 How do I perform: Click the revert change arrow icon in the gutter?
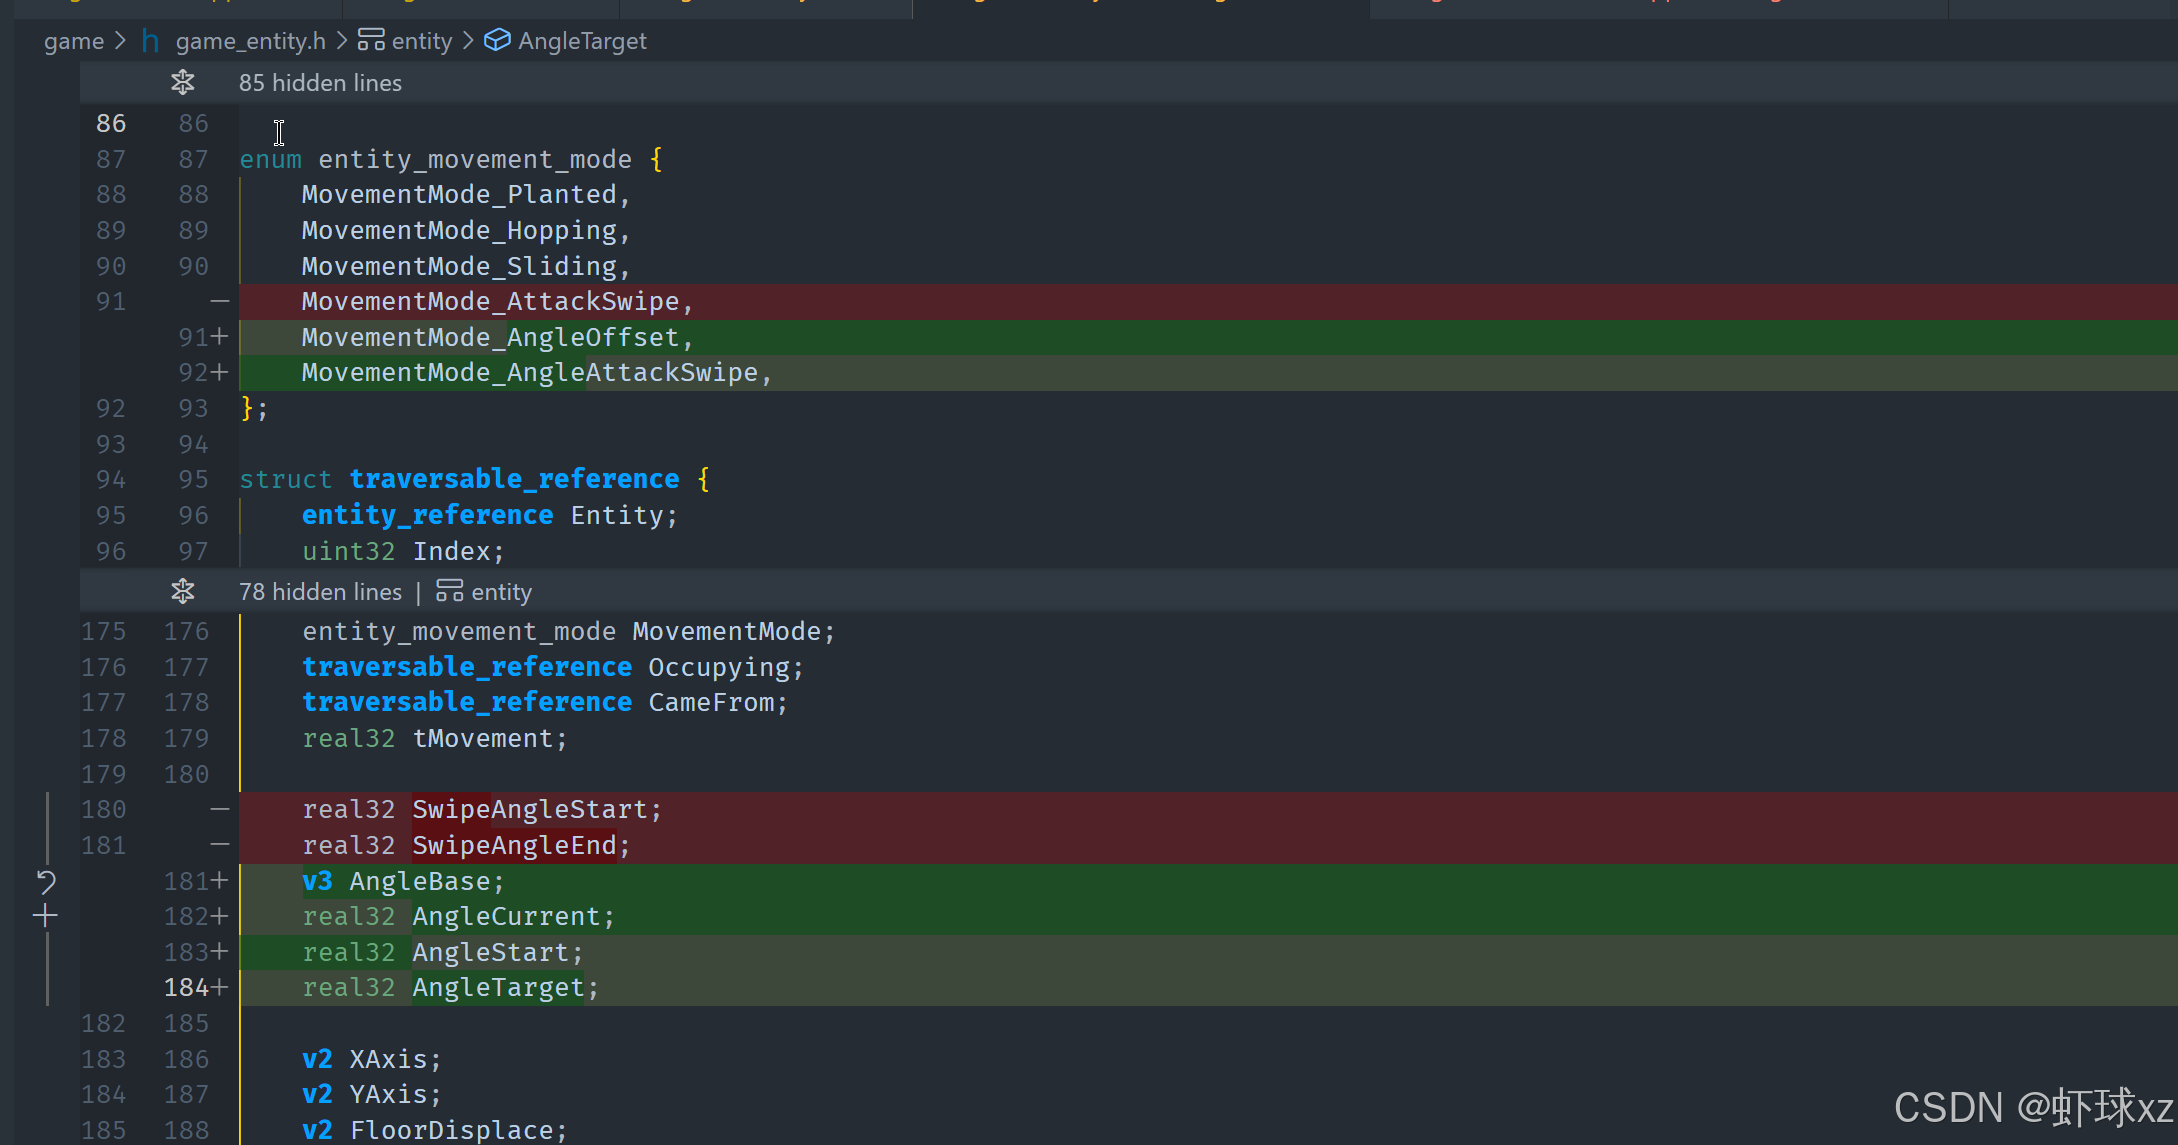pos(46,881)
